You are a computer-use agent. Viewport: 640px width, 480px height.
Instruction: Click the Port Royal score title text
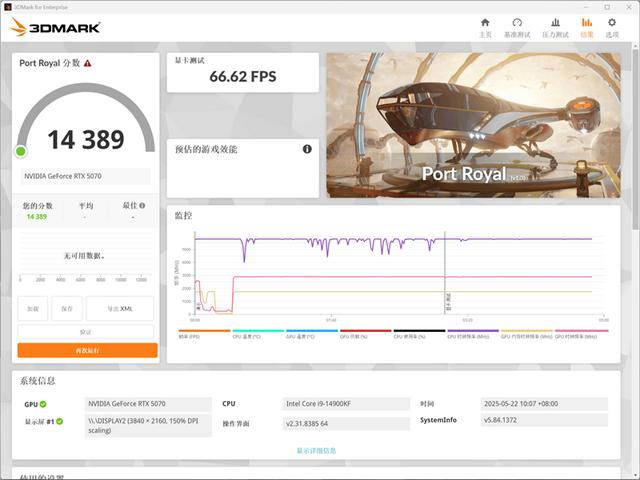coord(50,63)
